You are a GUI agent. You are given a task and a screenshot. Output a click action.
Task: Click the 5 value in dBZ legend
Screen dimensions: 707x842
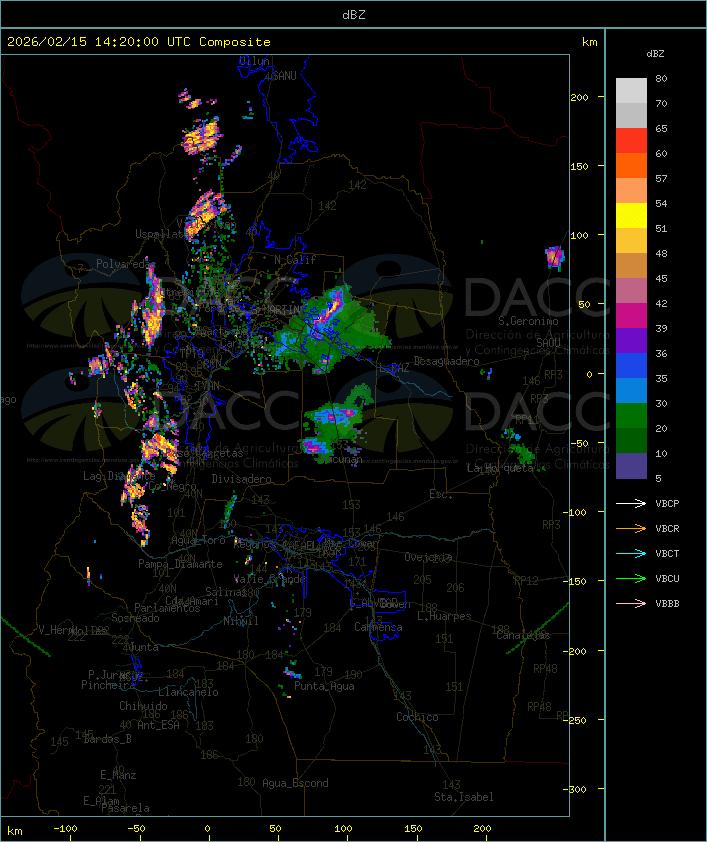click(659, 478)
